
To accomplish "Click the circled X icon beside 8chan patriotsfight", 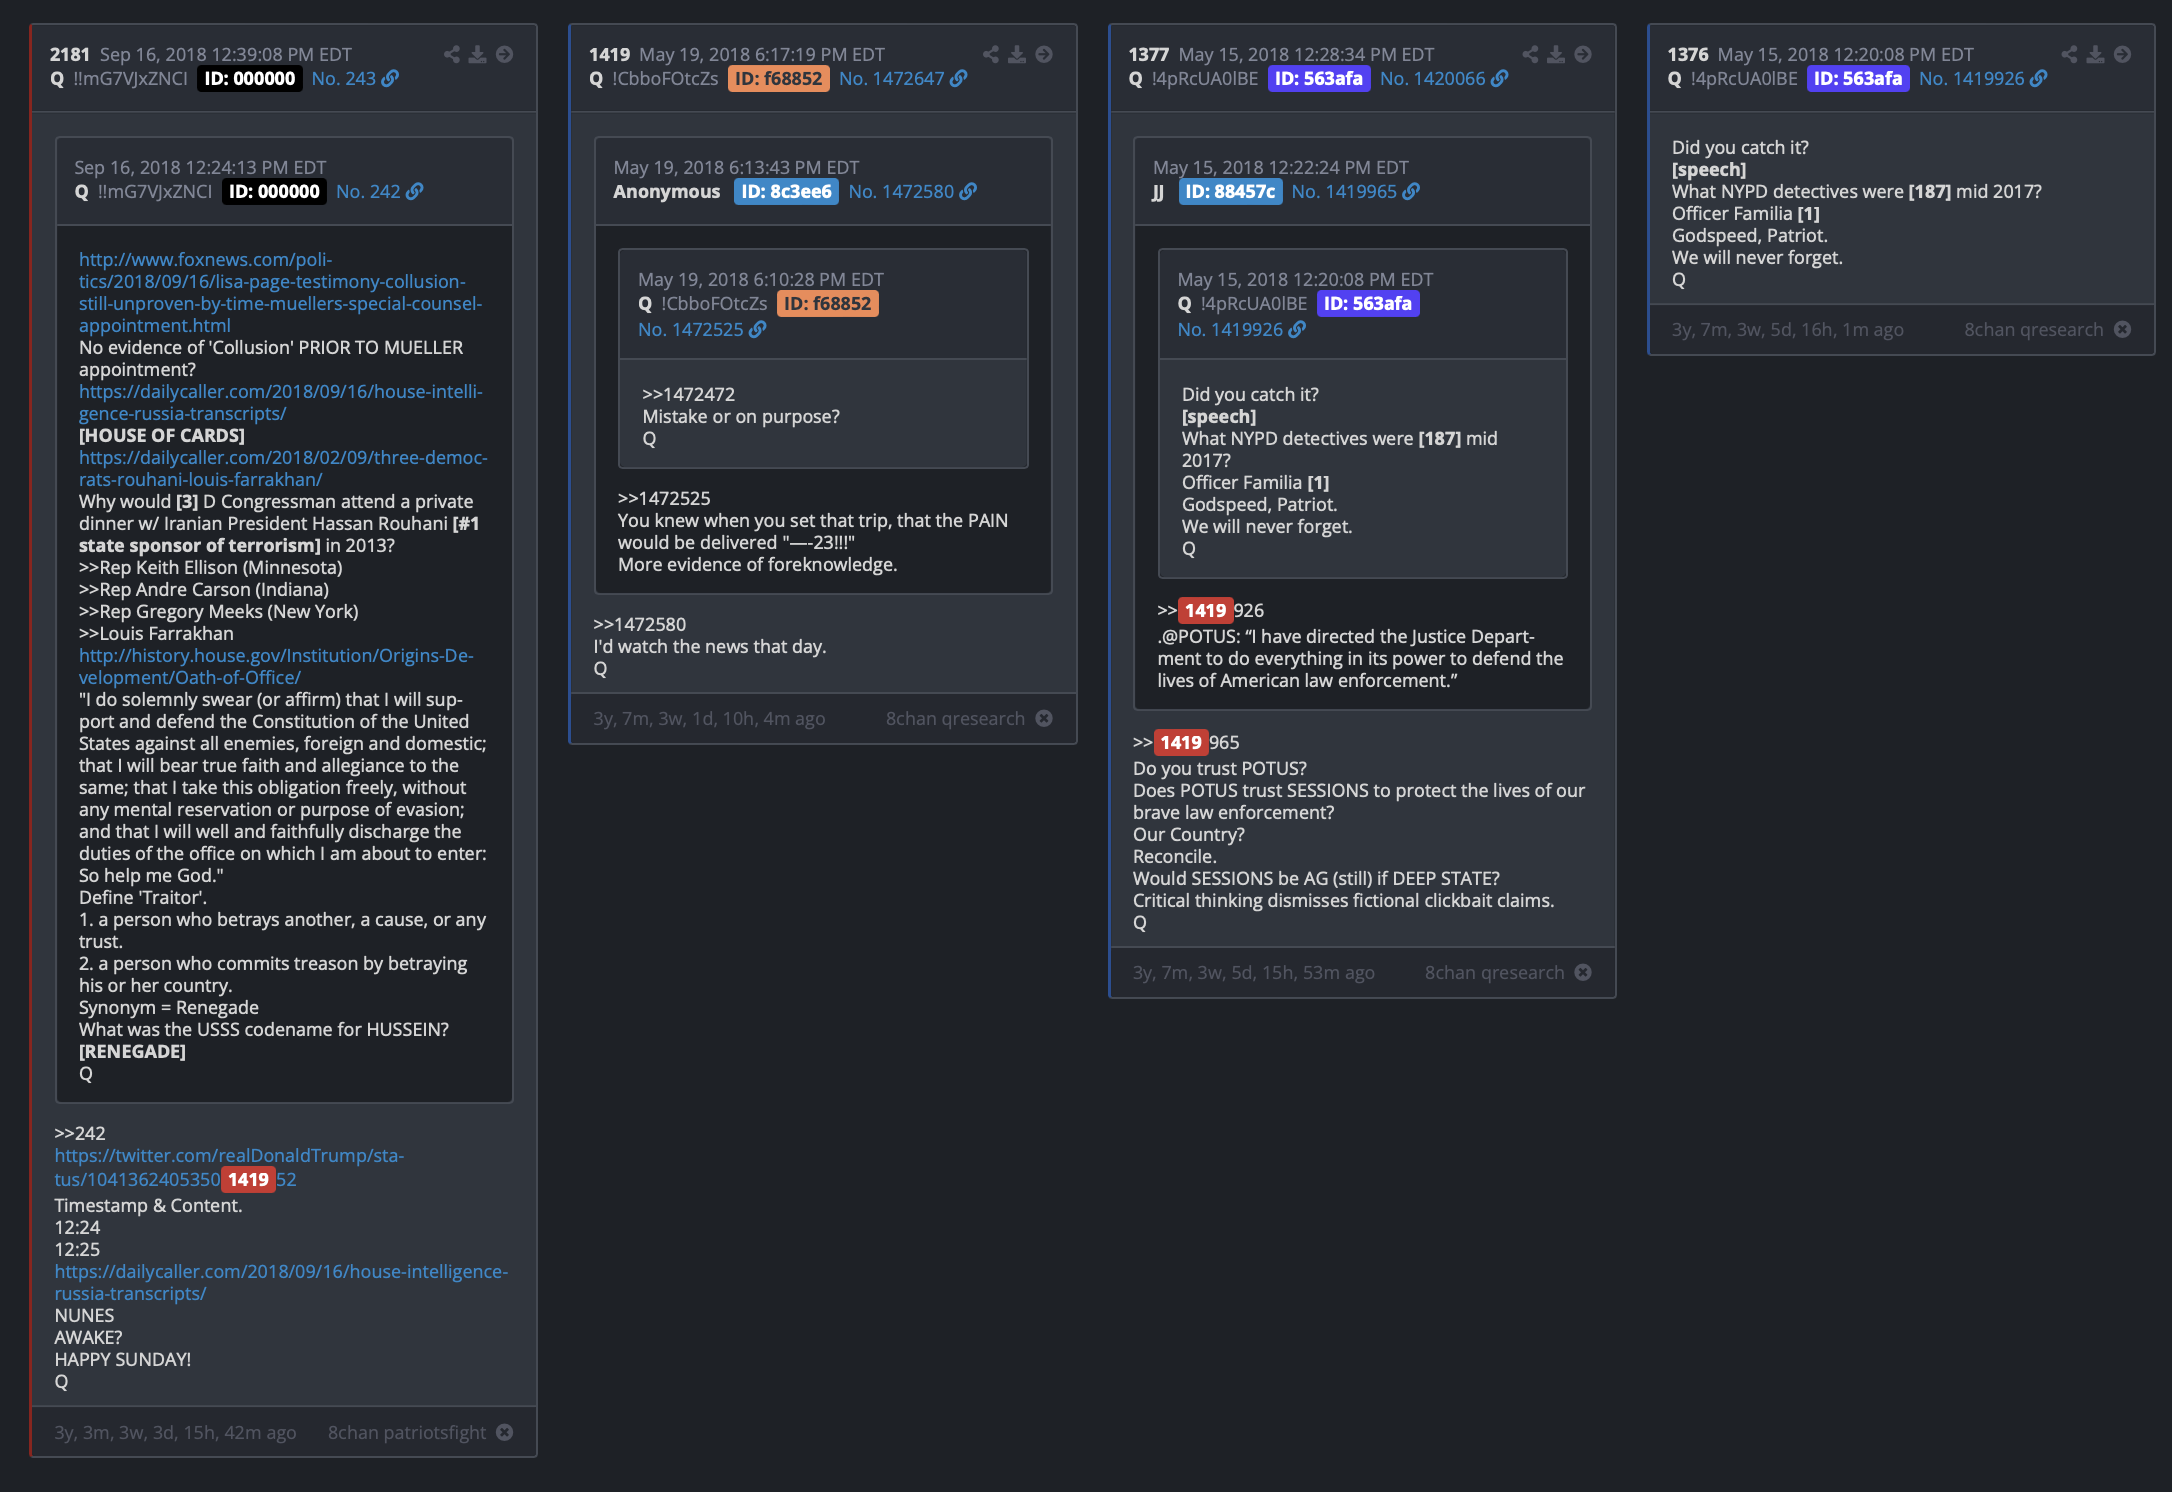I will (505, 1432).
